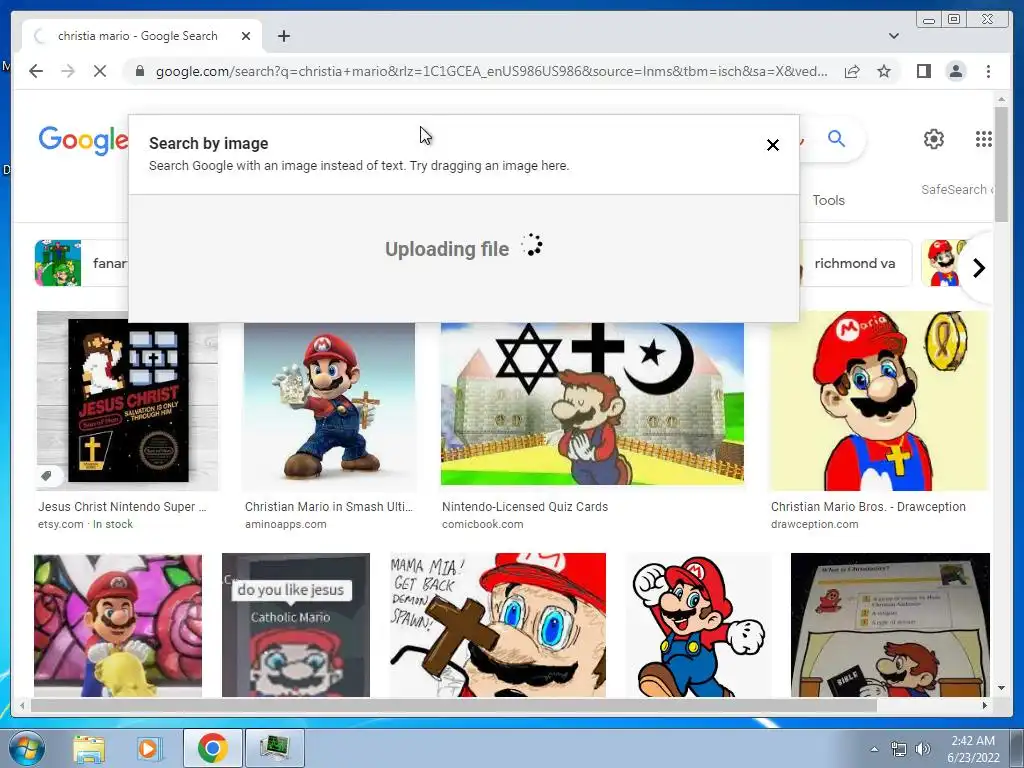Open the monitor app in taskbar
Image resolution: width=1024 pixels, height=768 pixels.
[274, 748]
